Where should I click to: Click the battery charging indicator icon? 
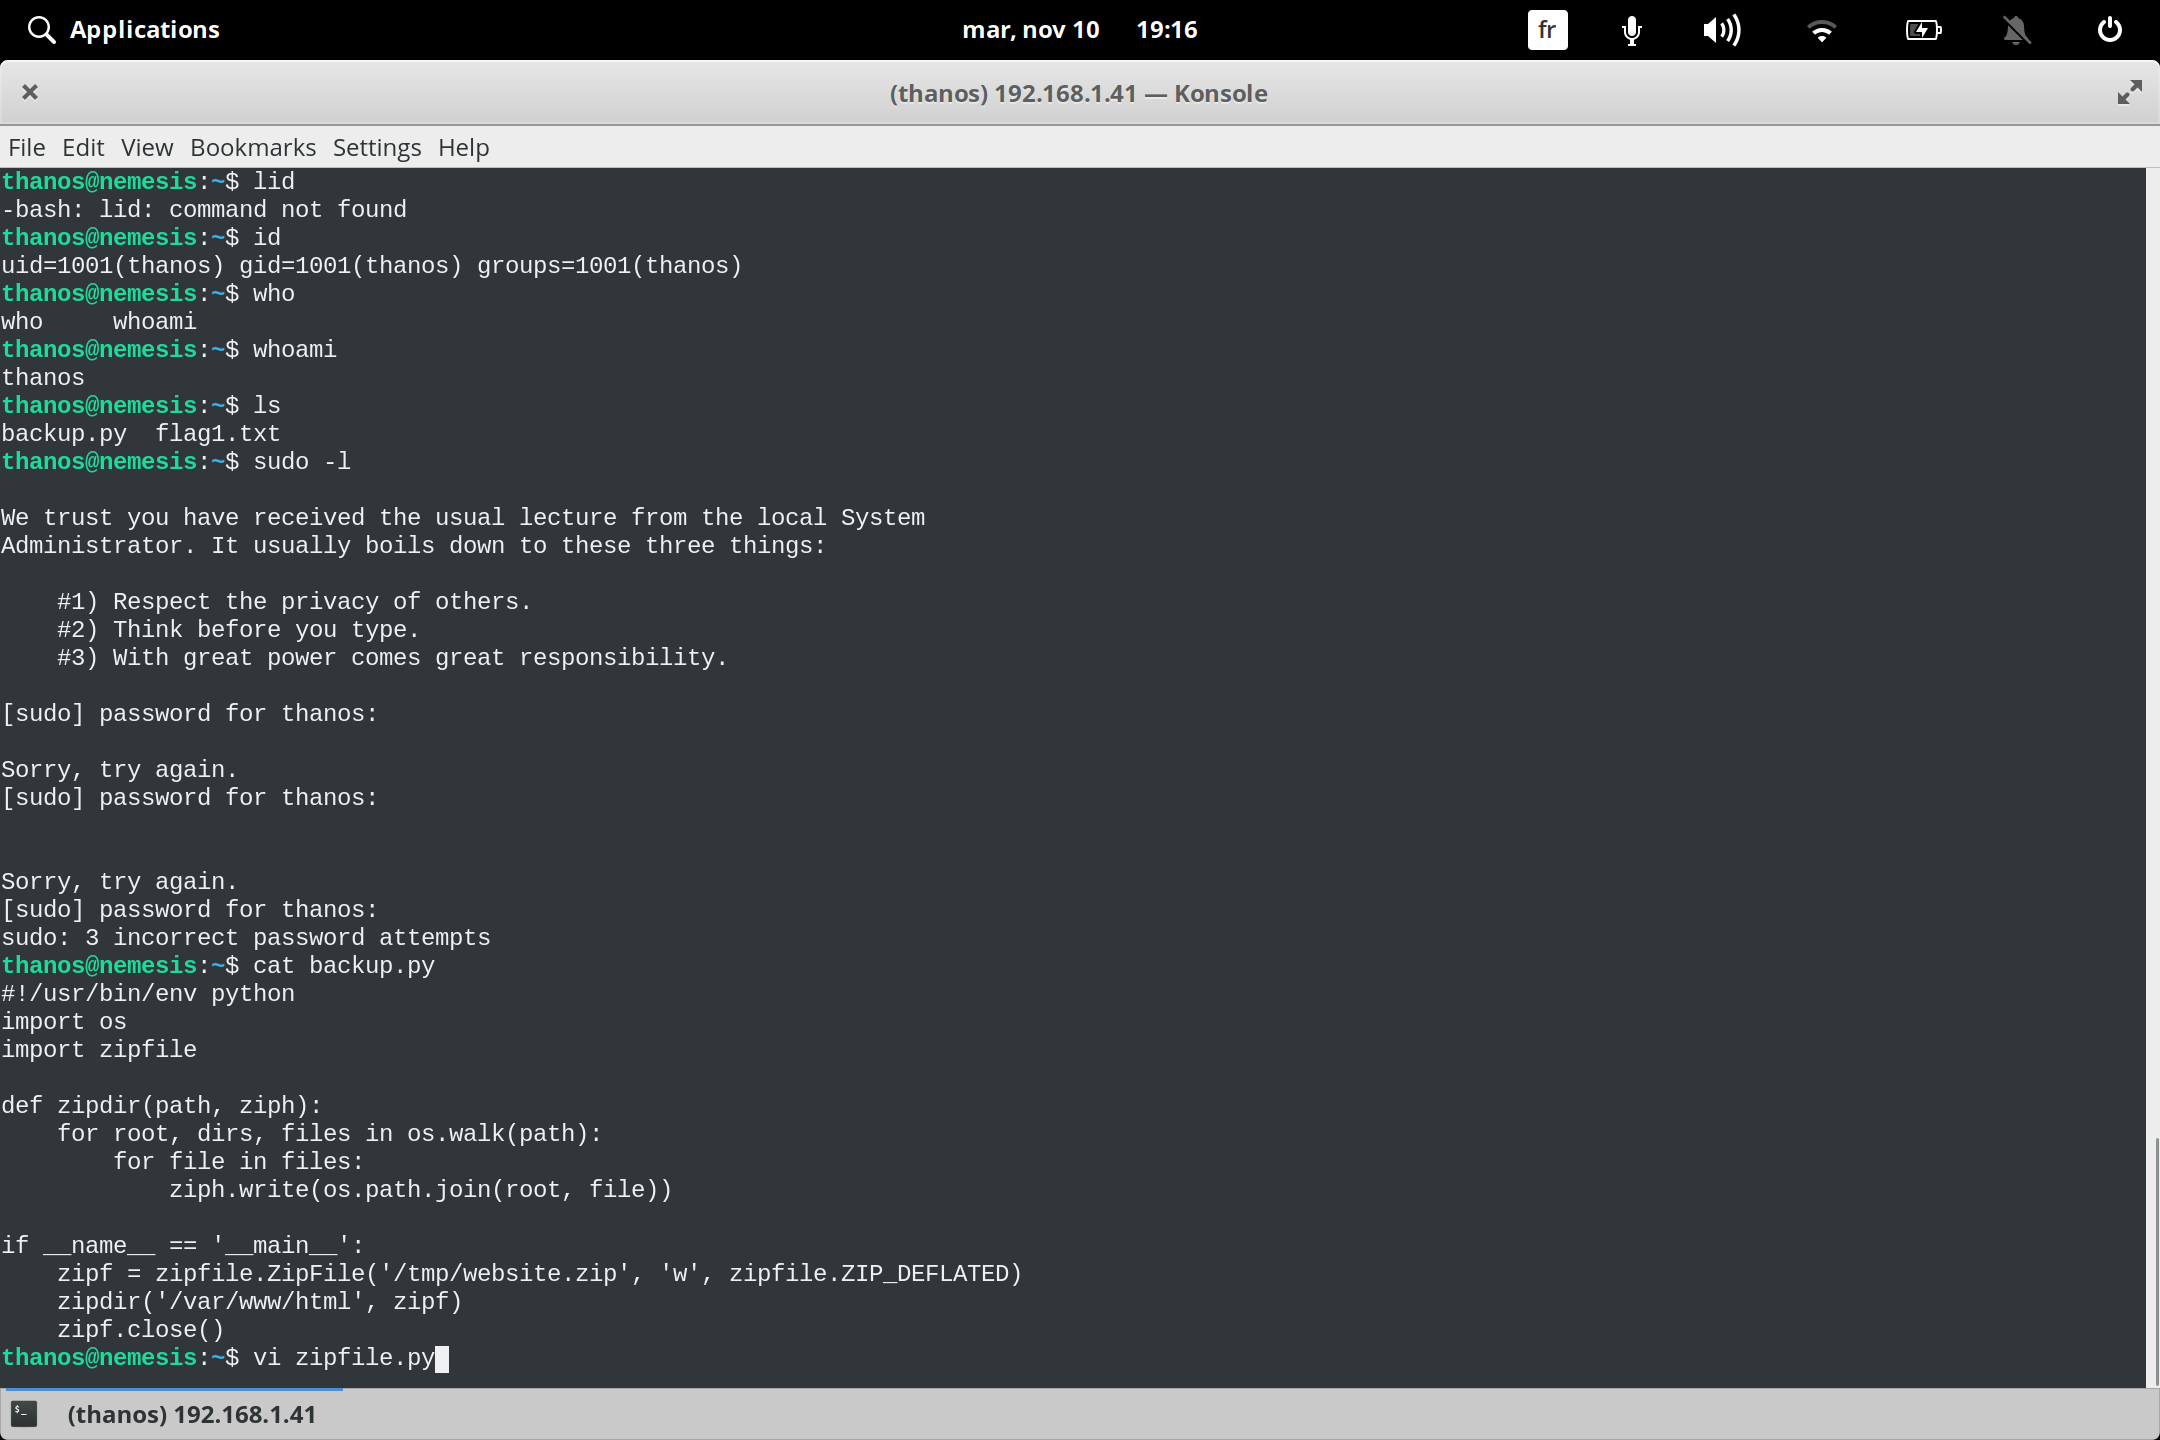click(x=1923, y=30)
